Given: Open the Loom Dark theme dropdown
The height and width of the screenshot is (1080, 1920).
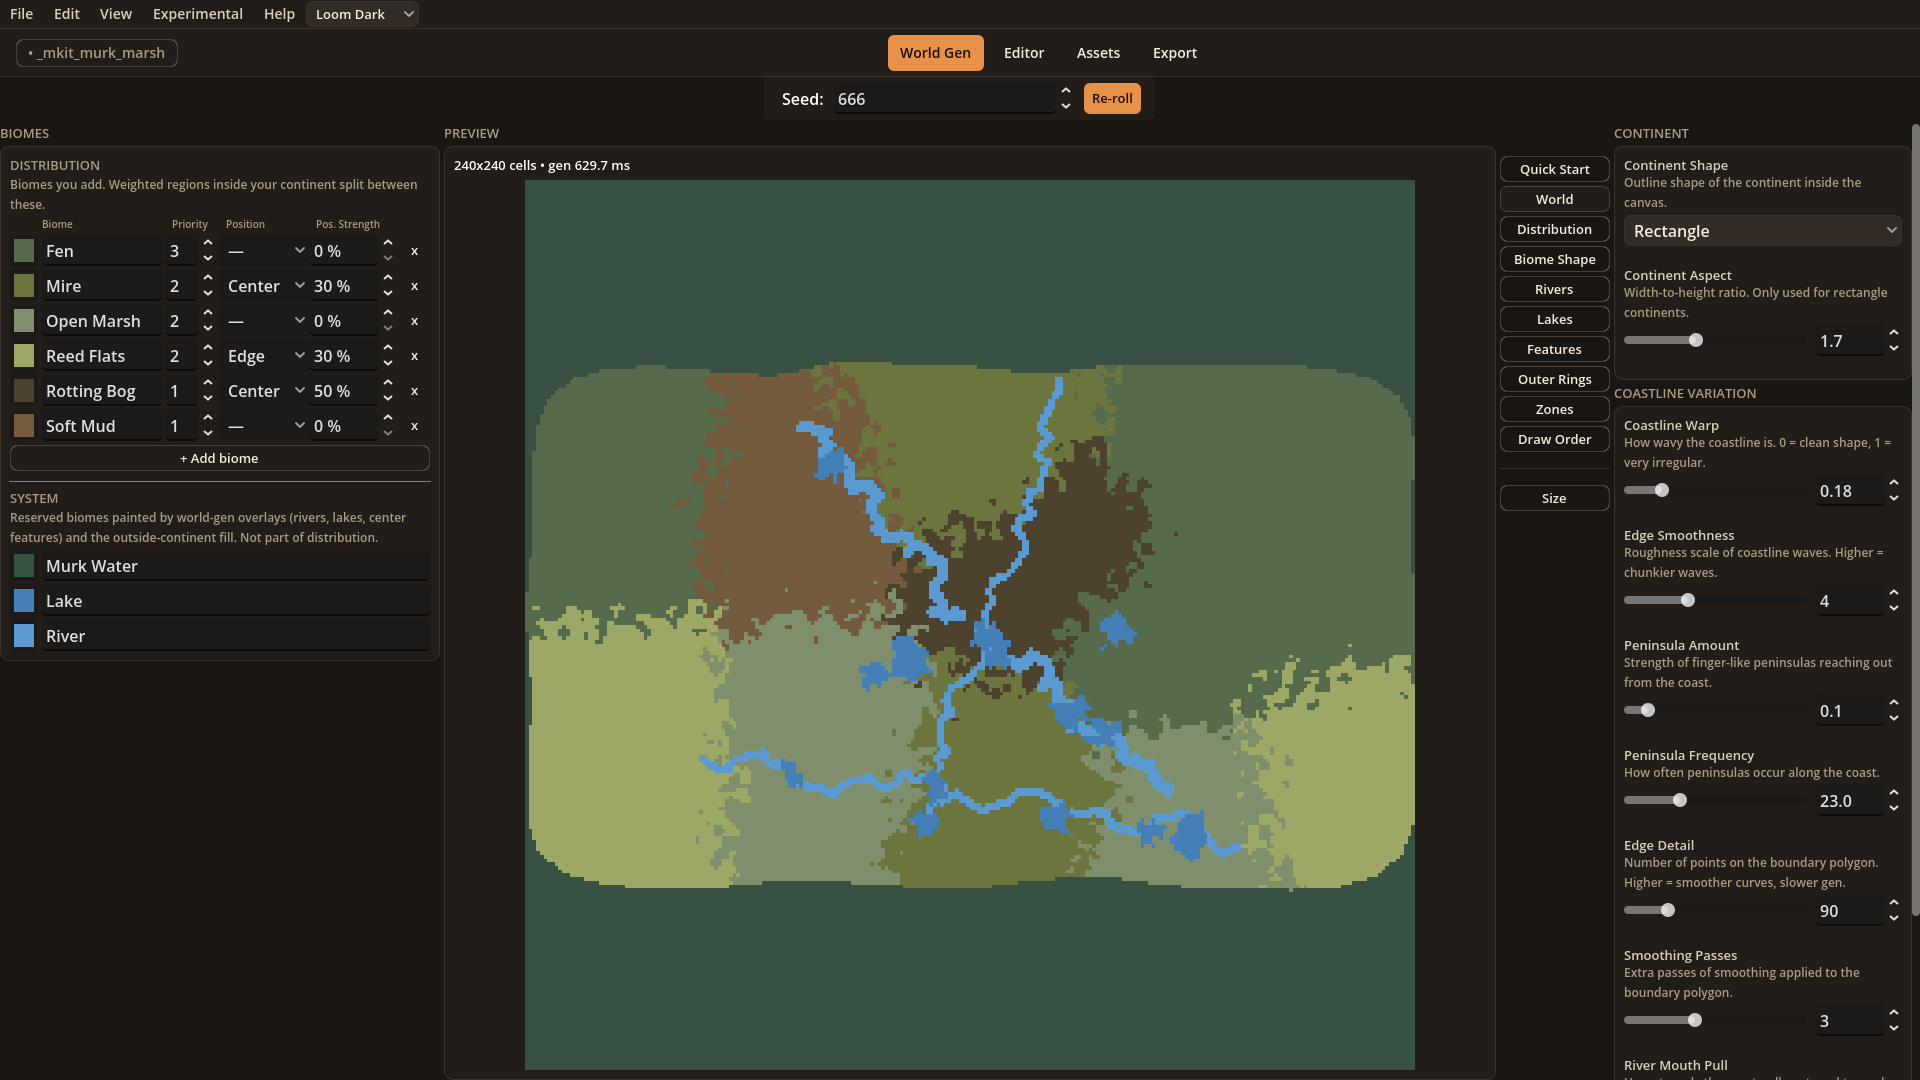Looking at the screenshot, I should [362, 14].
